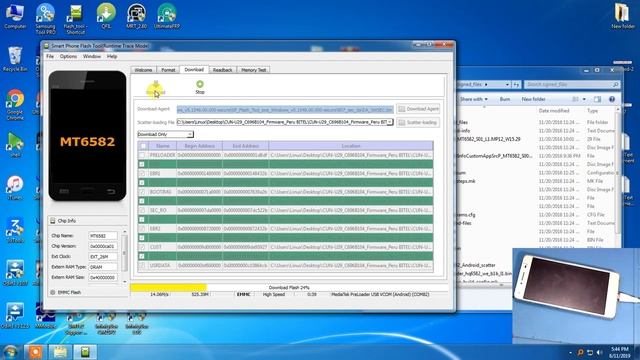Switch to the Readback tab
Viewport: 640px width, 360px height.
[x=222, y=70]
